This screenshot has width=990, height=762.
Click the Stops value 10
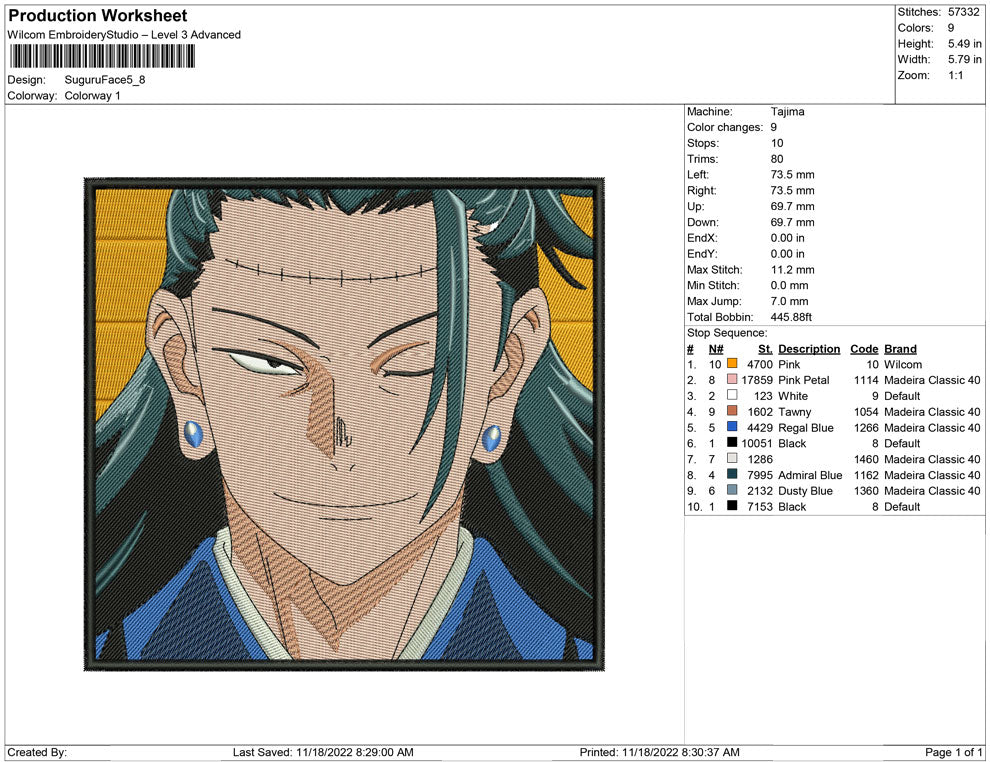pyautogui.click(x=777, y=143)
